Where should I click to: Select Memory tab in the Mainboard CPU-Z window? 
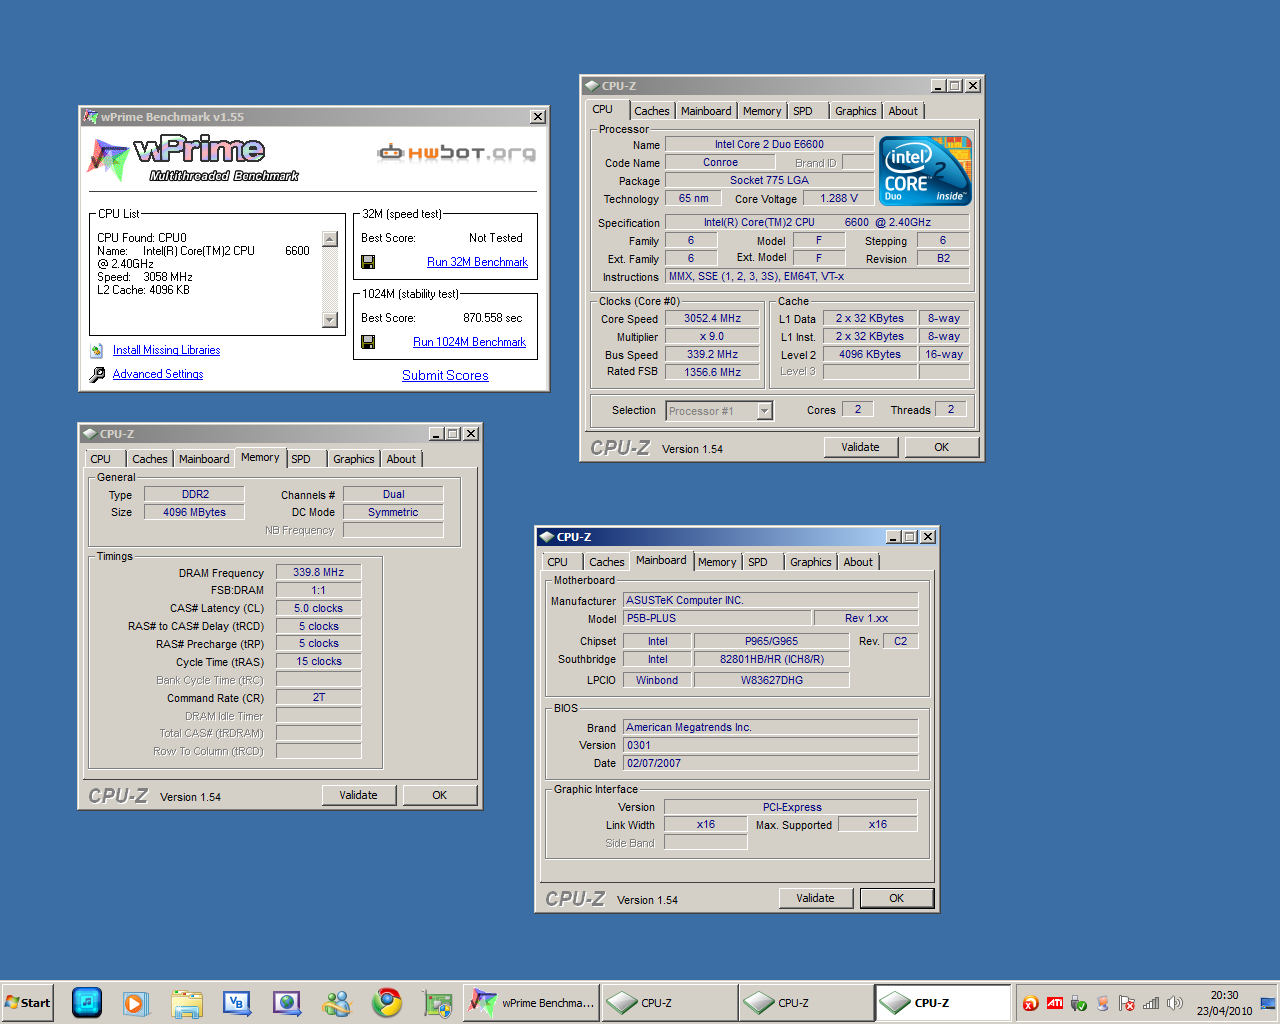[717, 562]
